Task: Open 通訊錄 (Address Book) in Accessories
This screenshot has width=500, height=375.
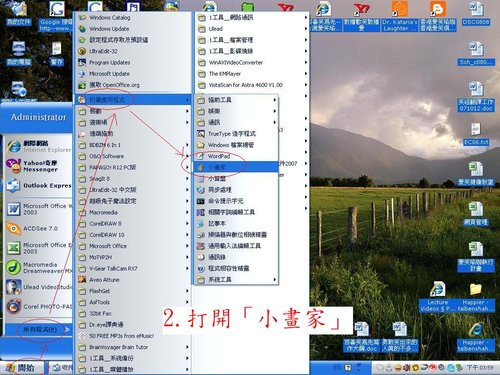Action: pos(236,257)
